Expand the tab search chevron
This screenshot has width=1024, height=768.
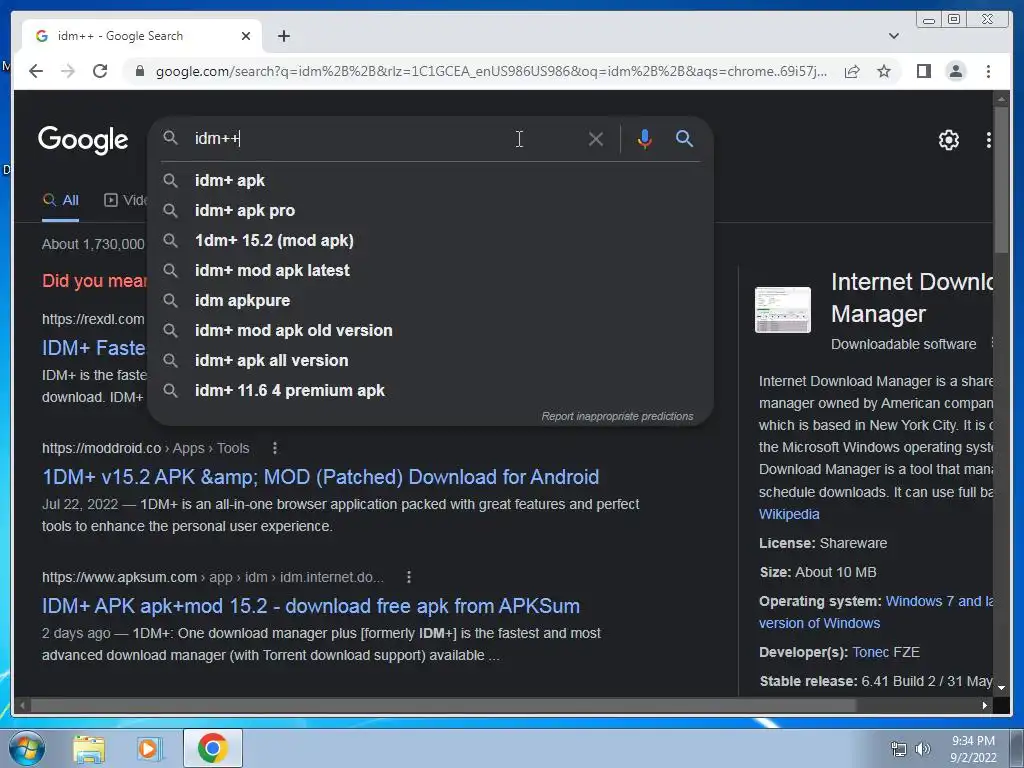pos(894,36)
